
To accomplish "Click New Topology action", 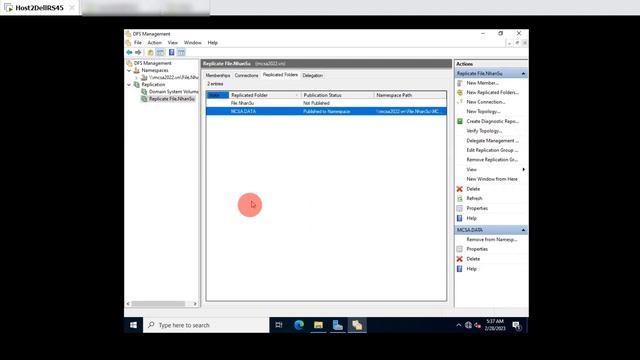I will pos(483,111).
